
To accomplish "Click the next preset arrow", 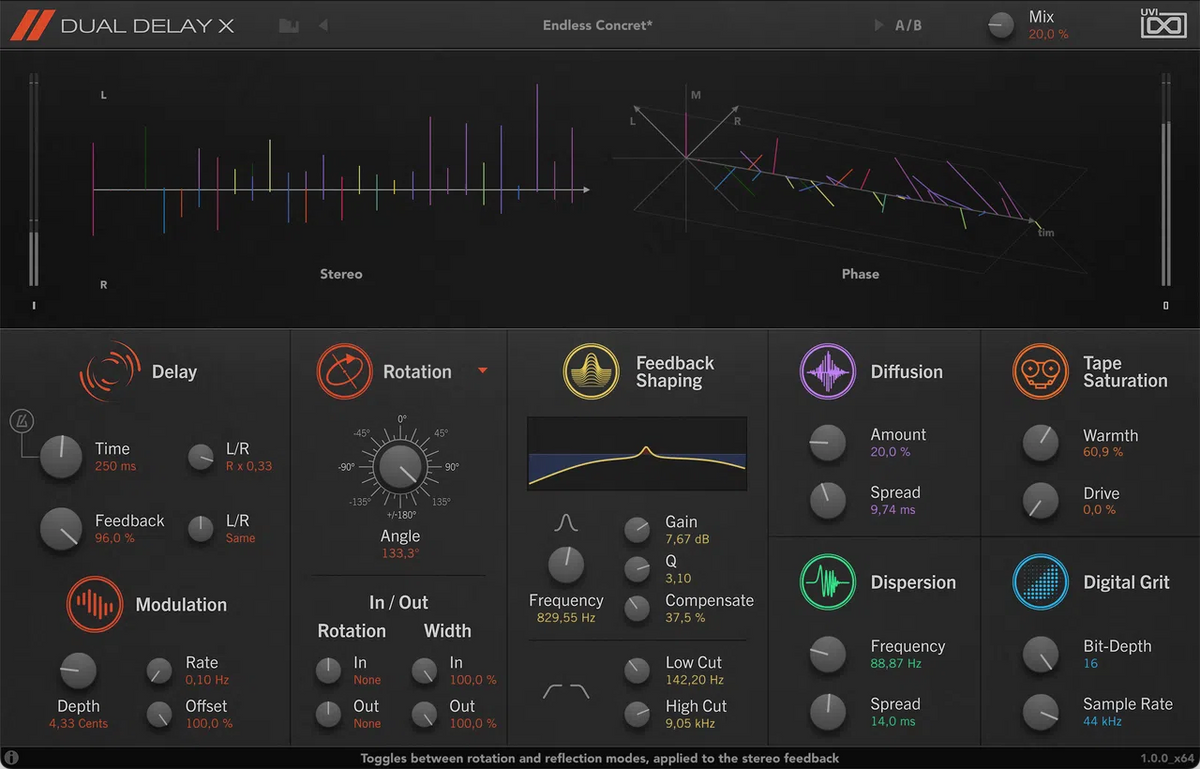I will (878, 25).
